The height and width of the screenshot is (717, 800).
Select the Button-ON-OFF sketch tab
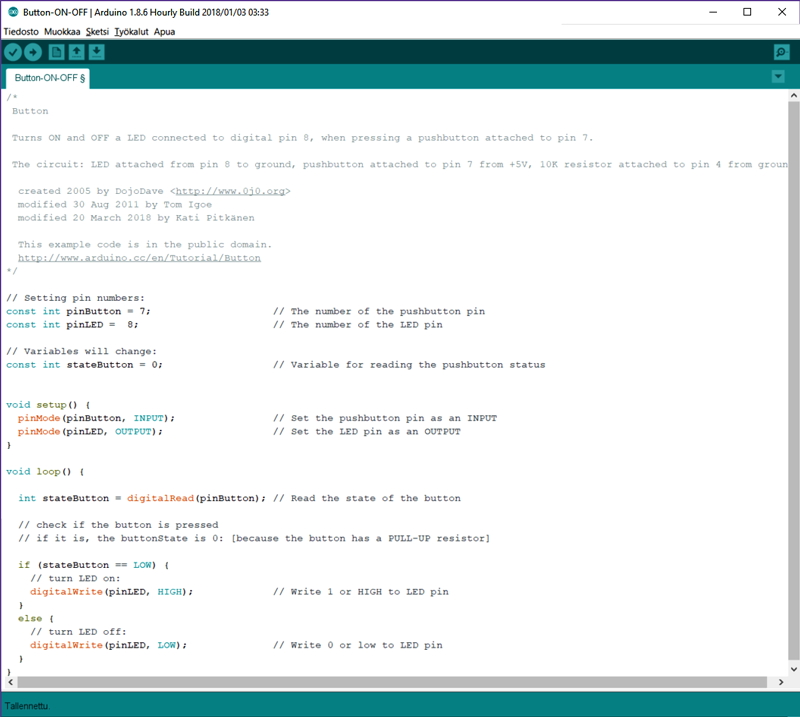(x=48, y=78)
